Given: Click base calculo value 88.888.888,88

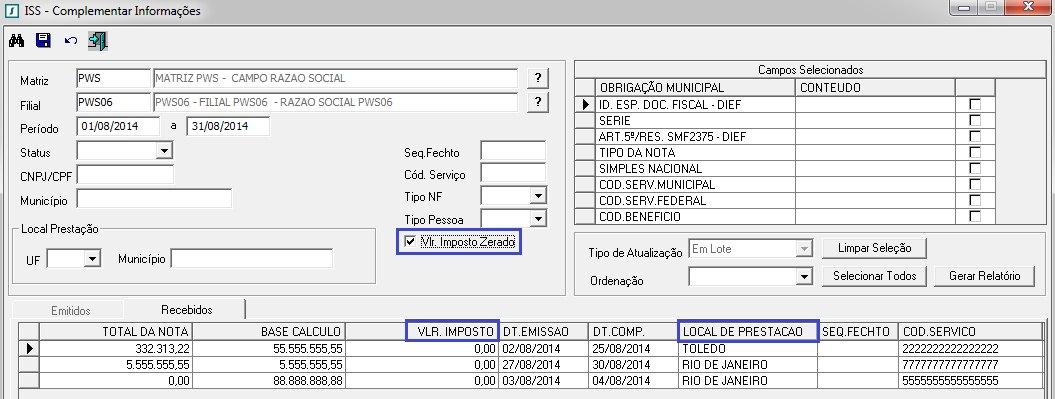Looking at the screenshot, I should click(x=269, y=381).
